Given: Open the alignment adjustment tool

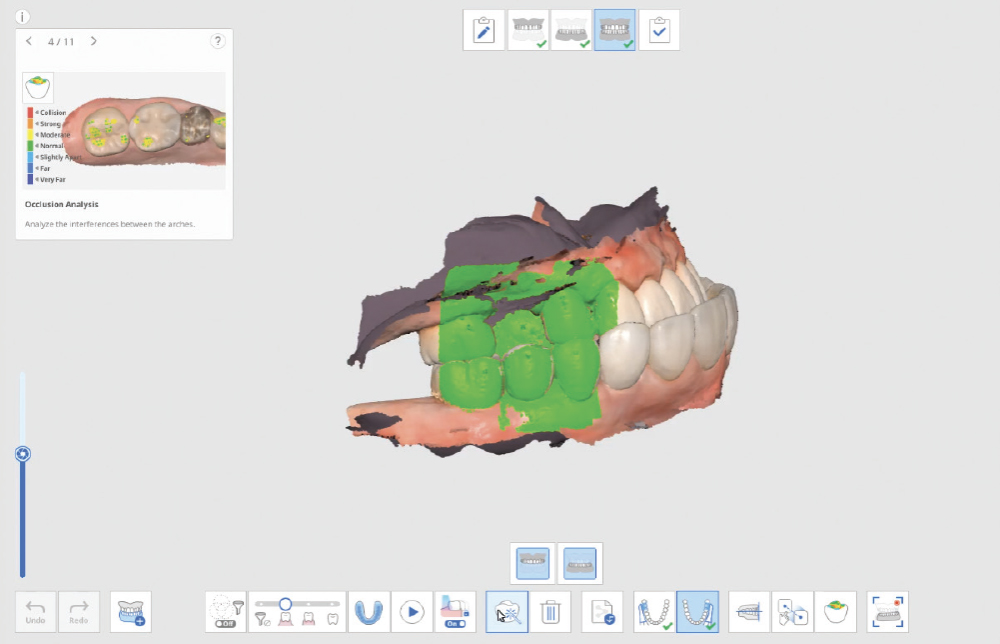Looking at the screenshot, I should click(x=793, y=611).
